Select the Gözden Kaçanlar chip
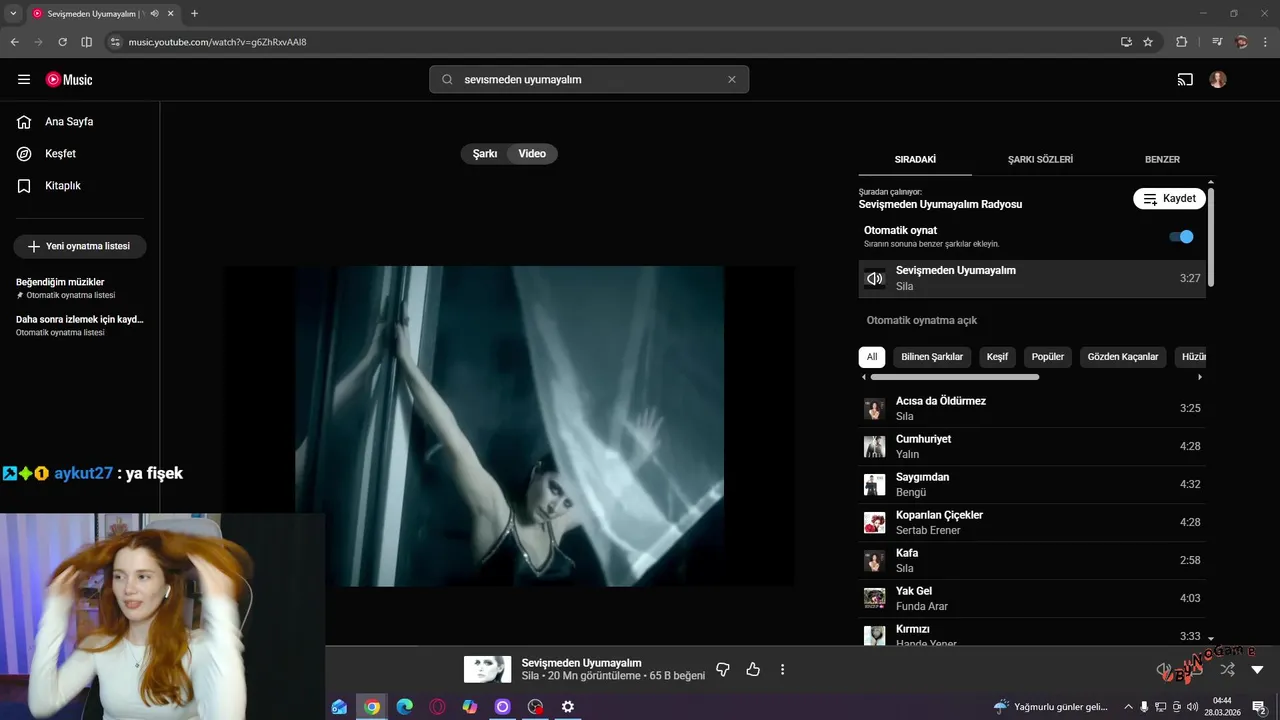The width and height of the screenshot is (1280, 720). (x=1123, y=357)
